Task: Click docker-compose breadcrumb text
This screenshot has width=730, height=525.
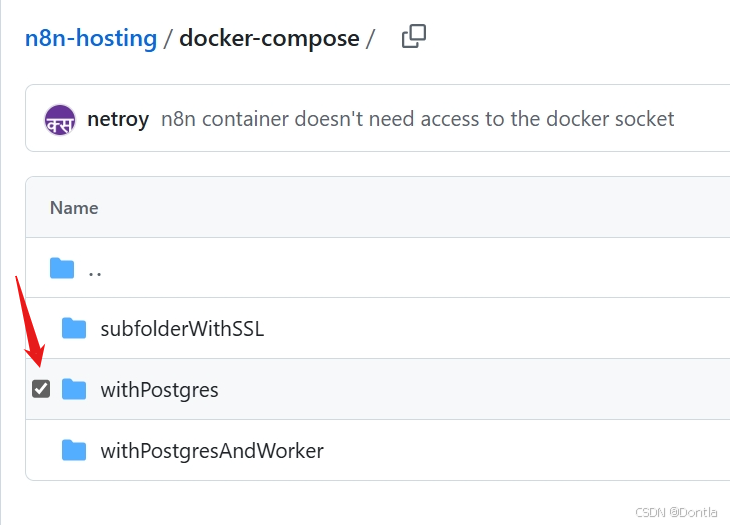Action: (269, 38)
